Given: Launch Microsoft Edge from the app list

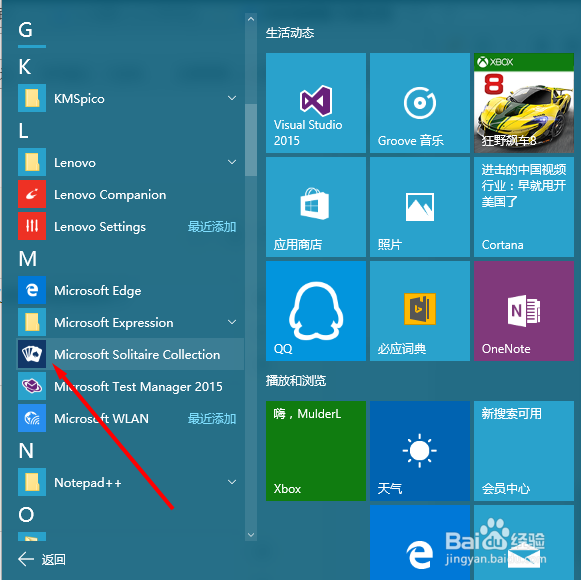Looking at the screenshot, I should point(32,290).
